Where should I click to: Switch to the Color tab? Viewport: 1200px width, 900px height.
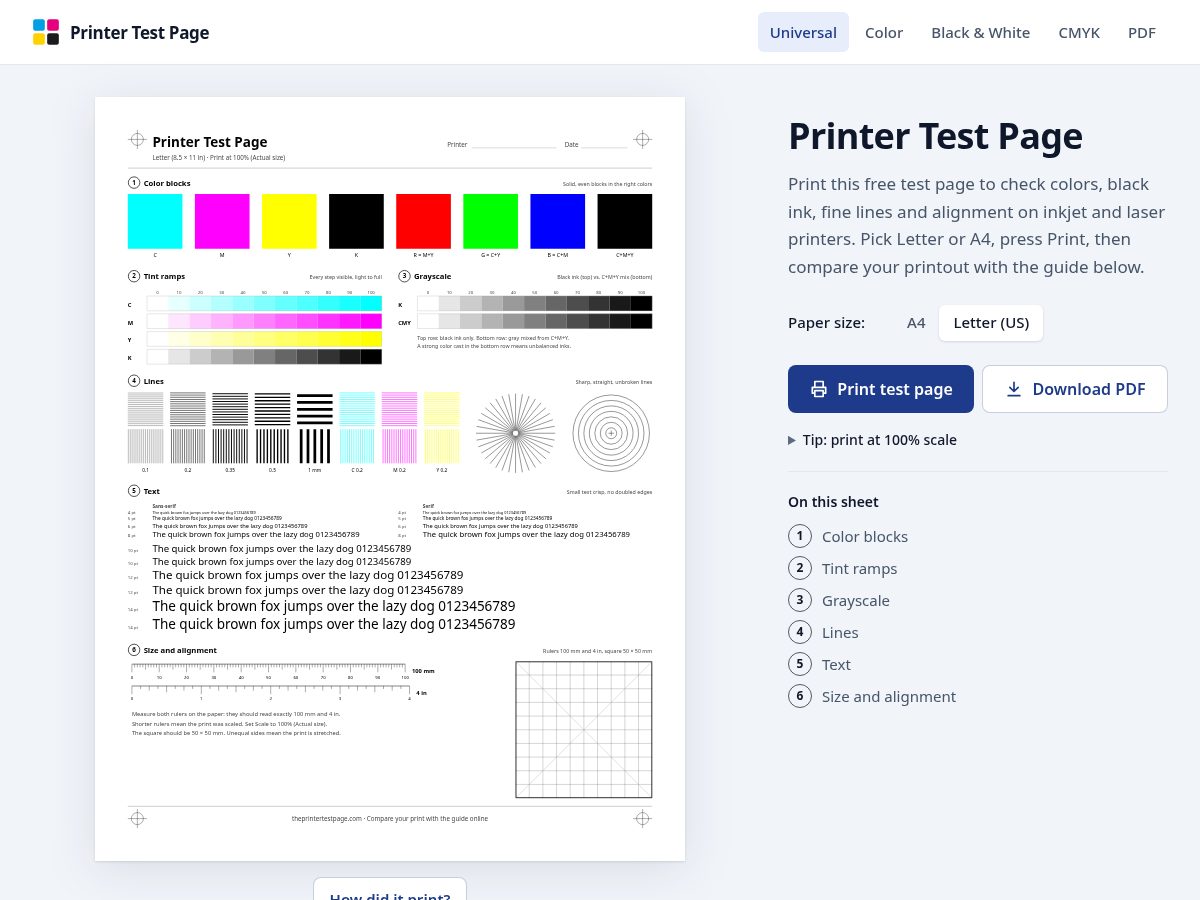[x=884, y=32]
